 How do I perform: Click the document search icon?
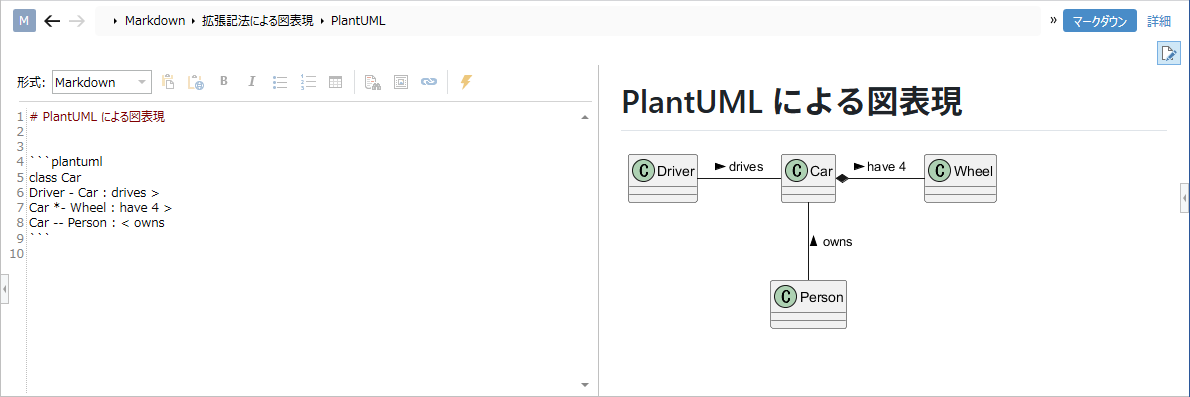372,82
